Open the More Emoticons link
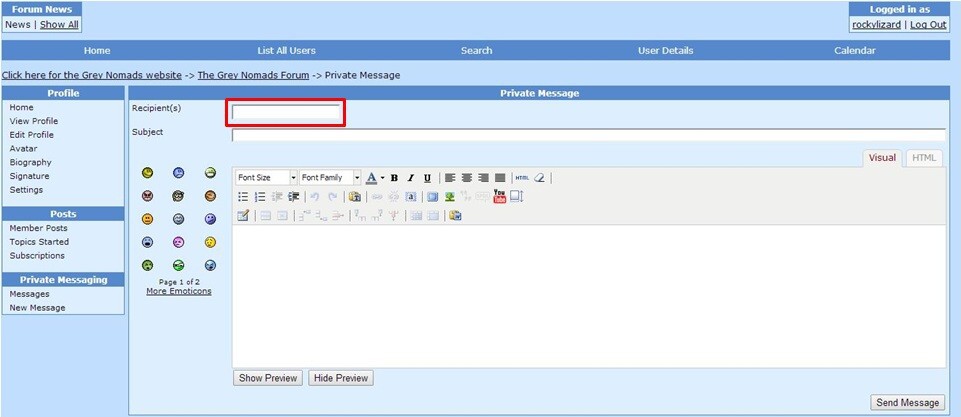This screenshot has height=417, width=961. [179, 292]
